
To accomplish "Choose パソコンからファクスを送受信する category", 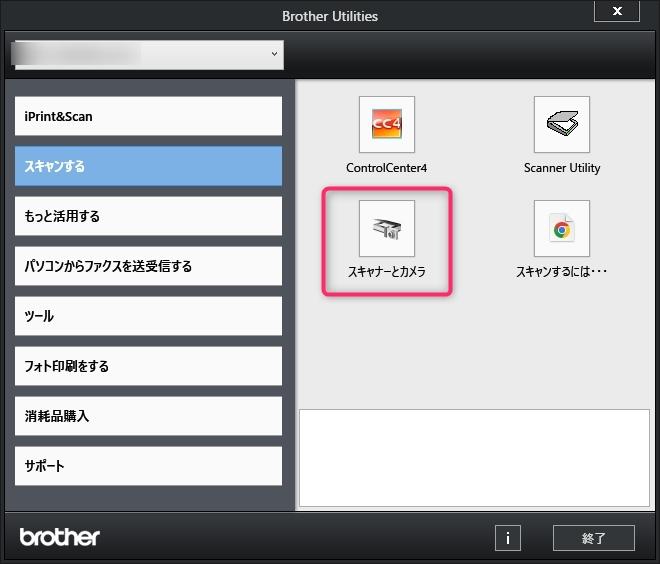I will [148, 266].
